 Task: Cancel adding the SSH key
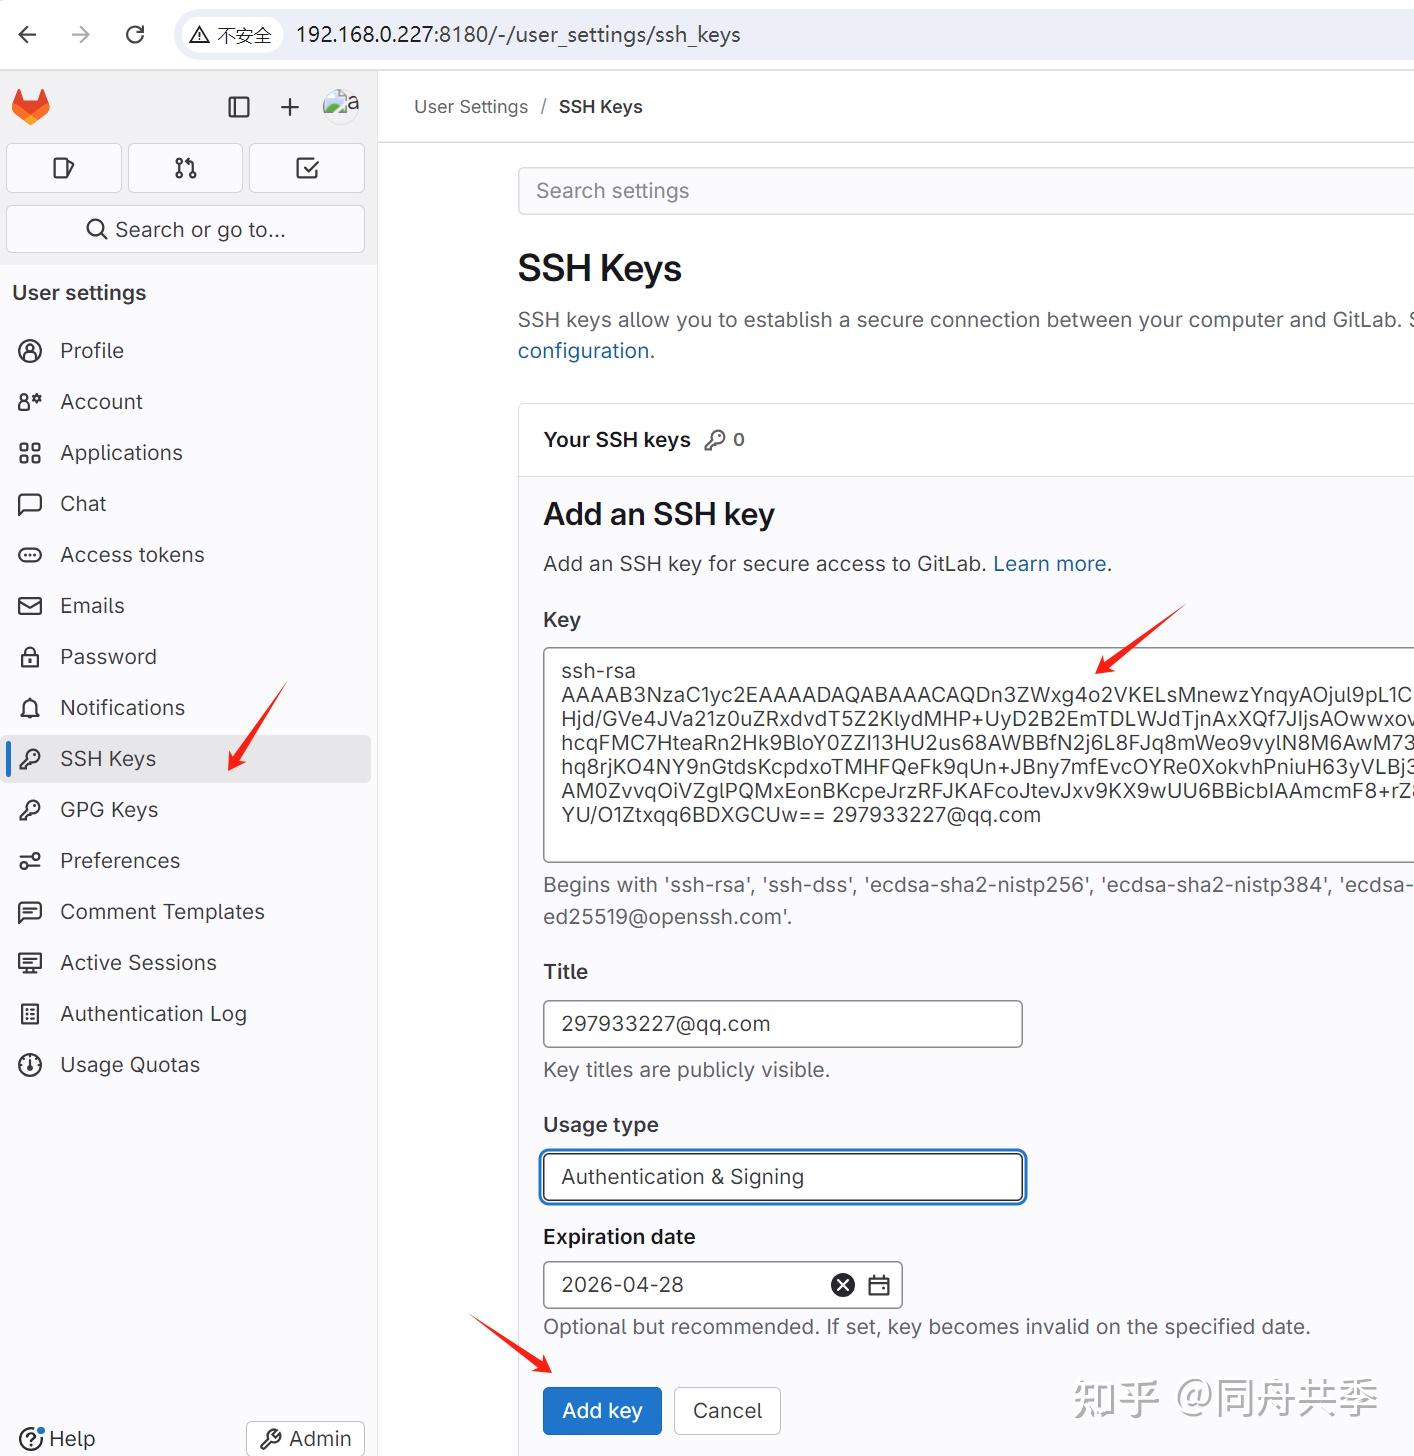[x=727, y=1411]
